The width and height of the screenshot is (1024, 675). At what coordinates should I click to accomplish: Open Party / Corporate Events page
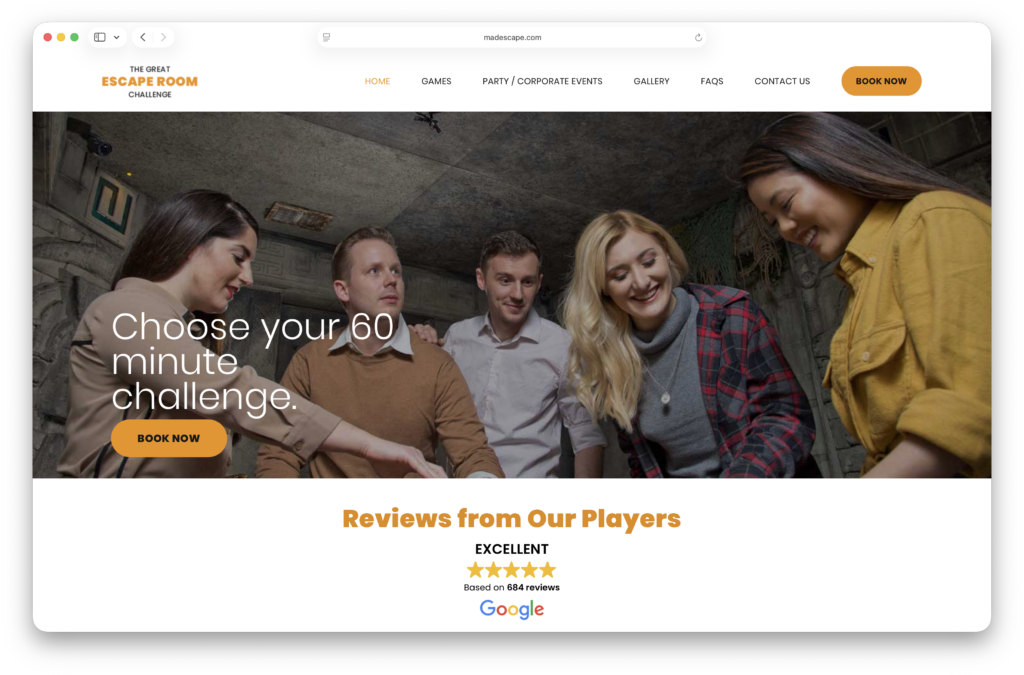tap(542, 81)
